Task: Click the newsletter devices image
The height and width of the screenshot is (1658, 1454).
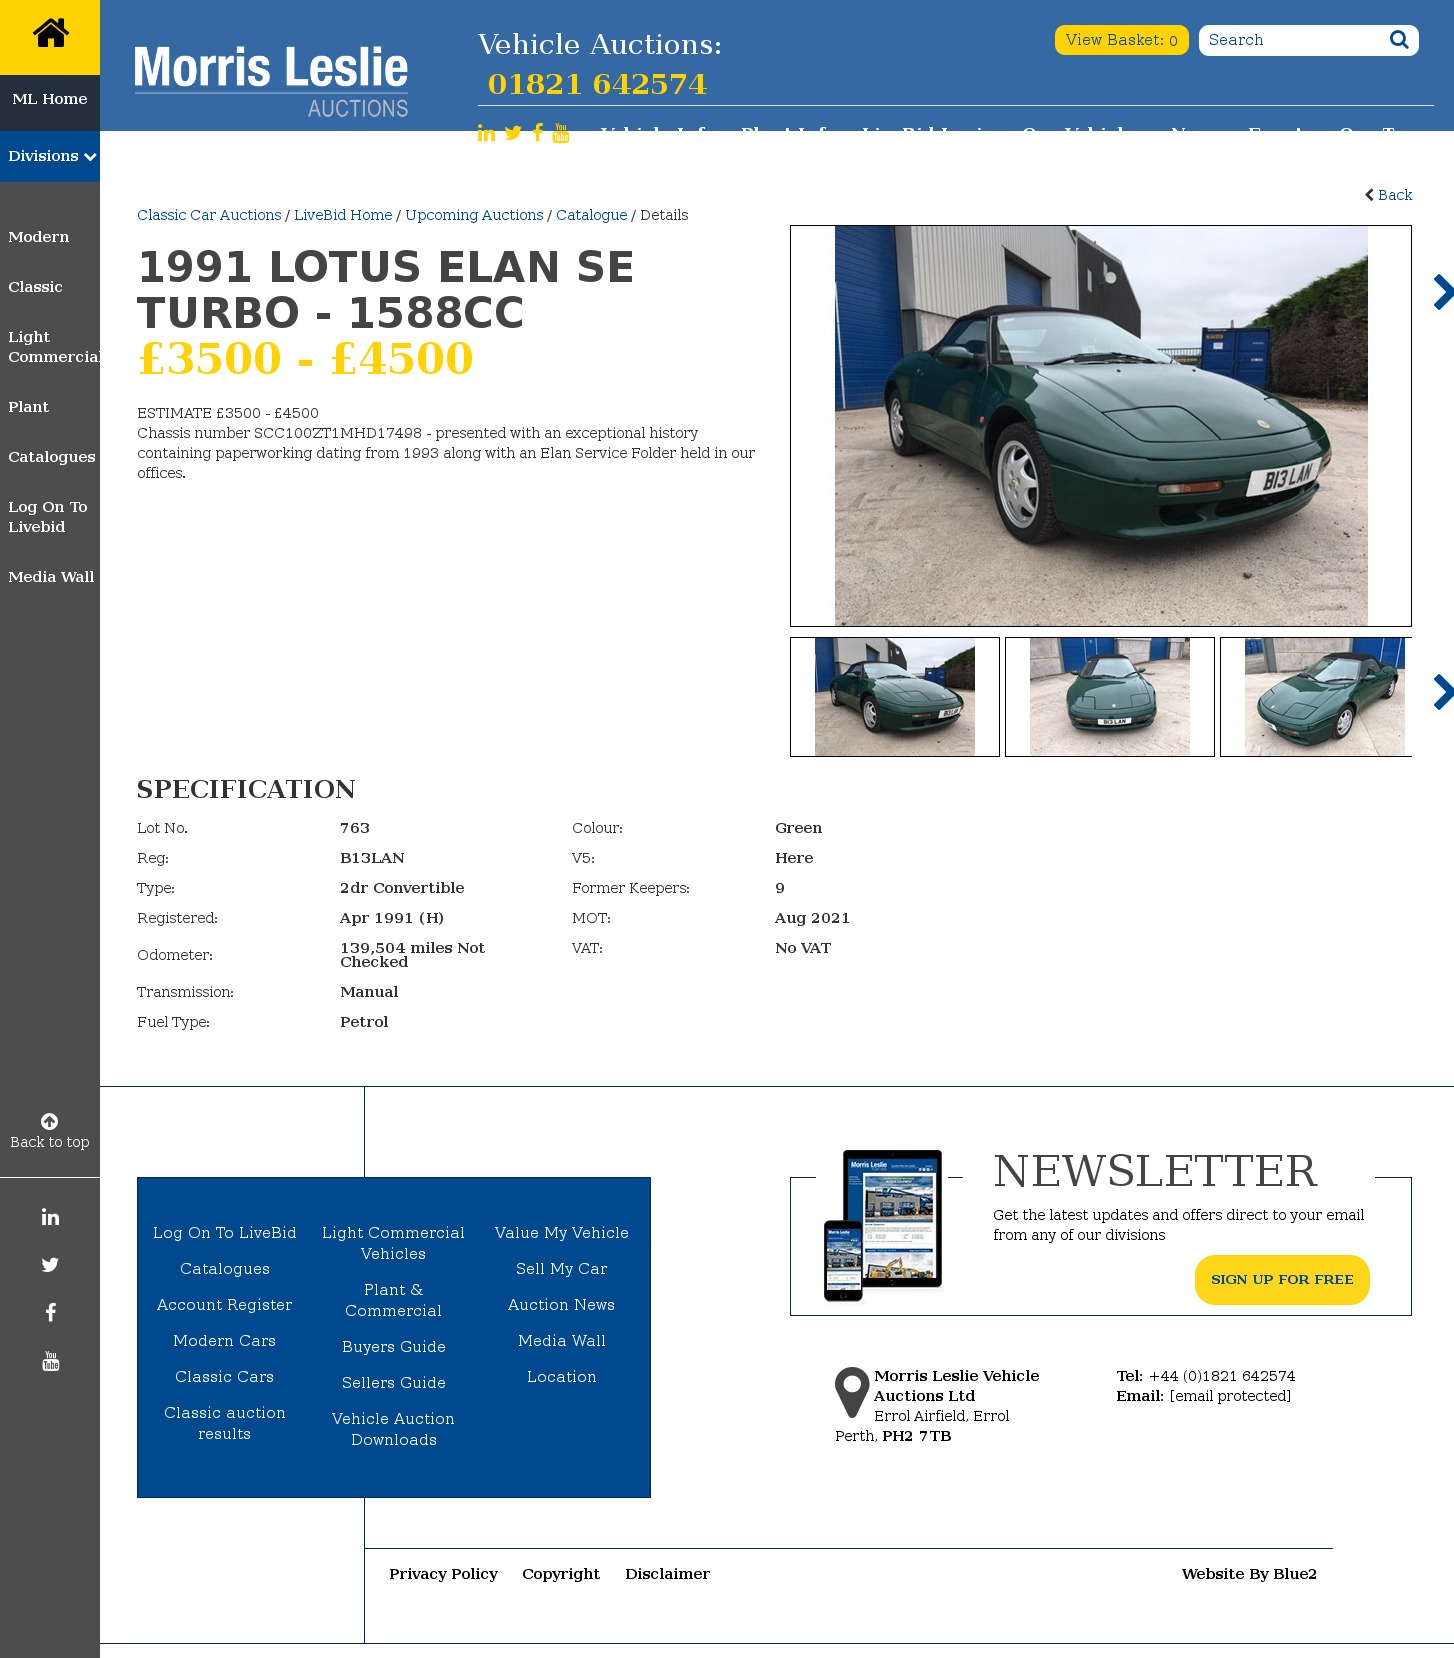Action: (884, 1225)
